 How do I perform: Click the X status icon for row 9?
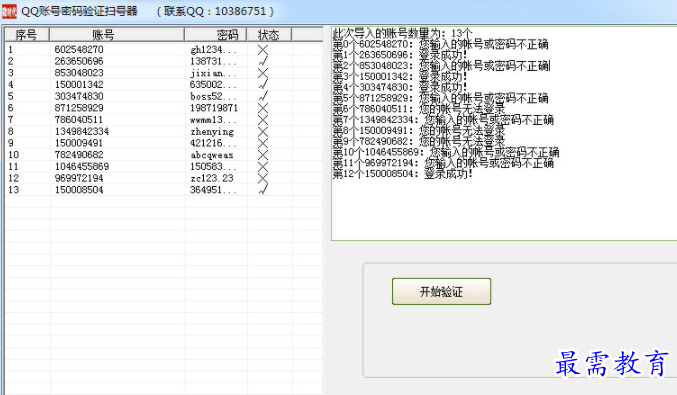pyautogui.click(x=263, y=143)
